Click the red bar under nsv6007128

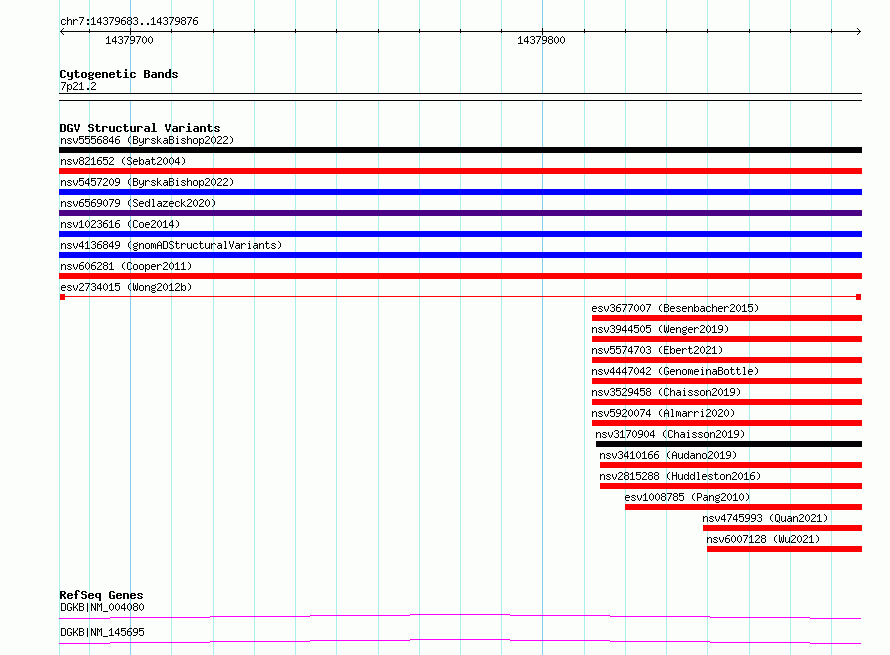coord(784,549)
